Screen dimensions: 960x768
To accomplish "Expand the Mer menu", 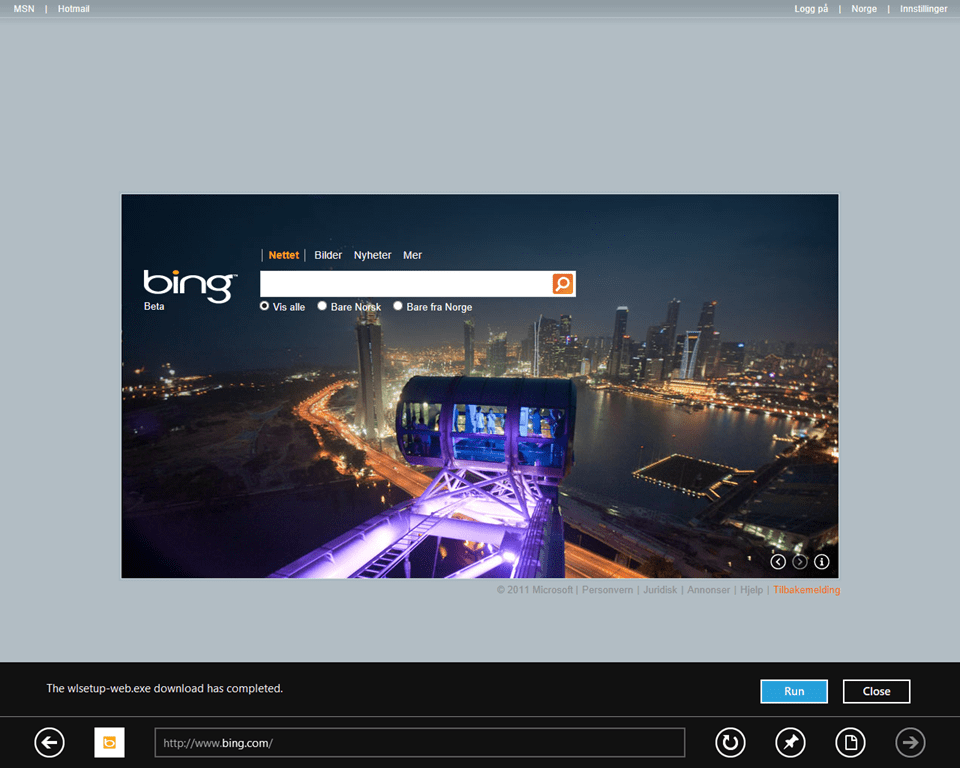I will [412, 255].
